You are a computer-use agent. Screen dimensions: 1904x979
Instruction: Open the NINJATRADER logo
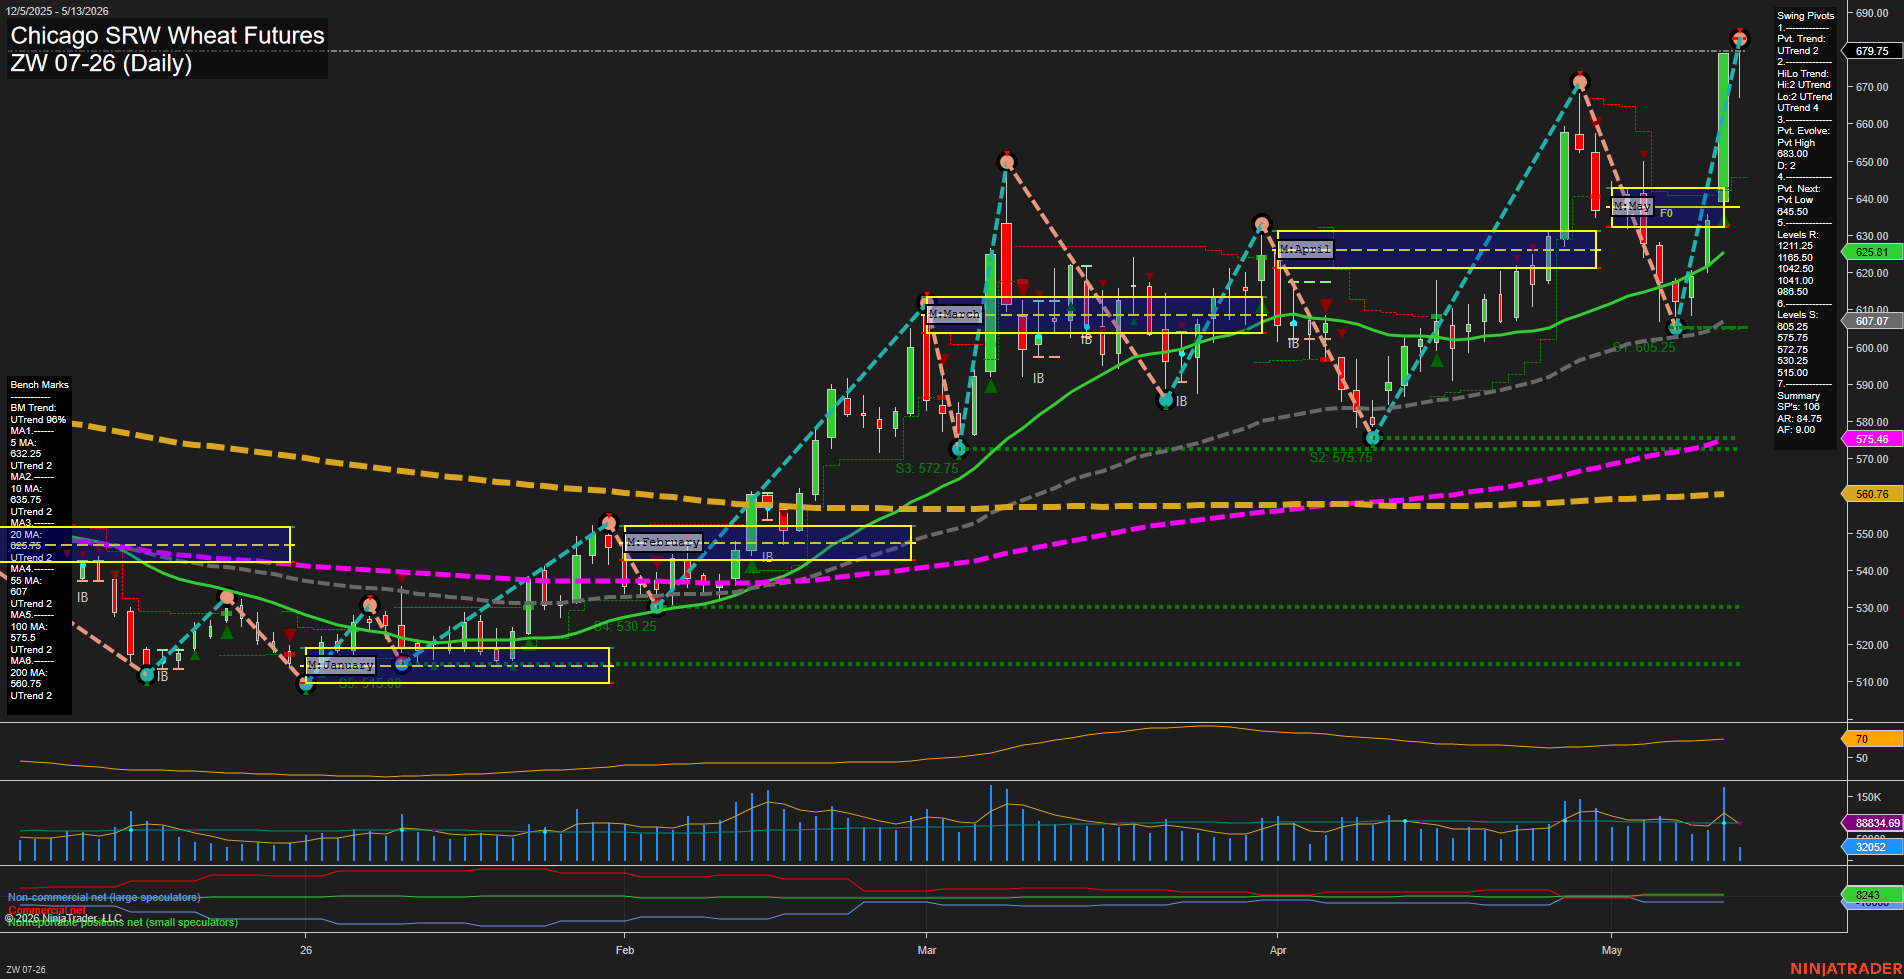1846,968
